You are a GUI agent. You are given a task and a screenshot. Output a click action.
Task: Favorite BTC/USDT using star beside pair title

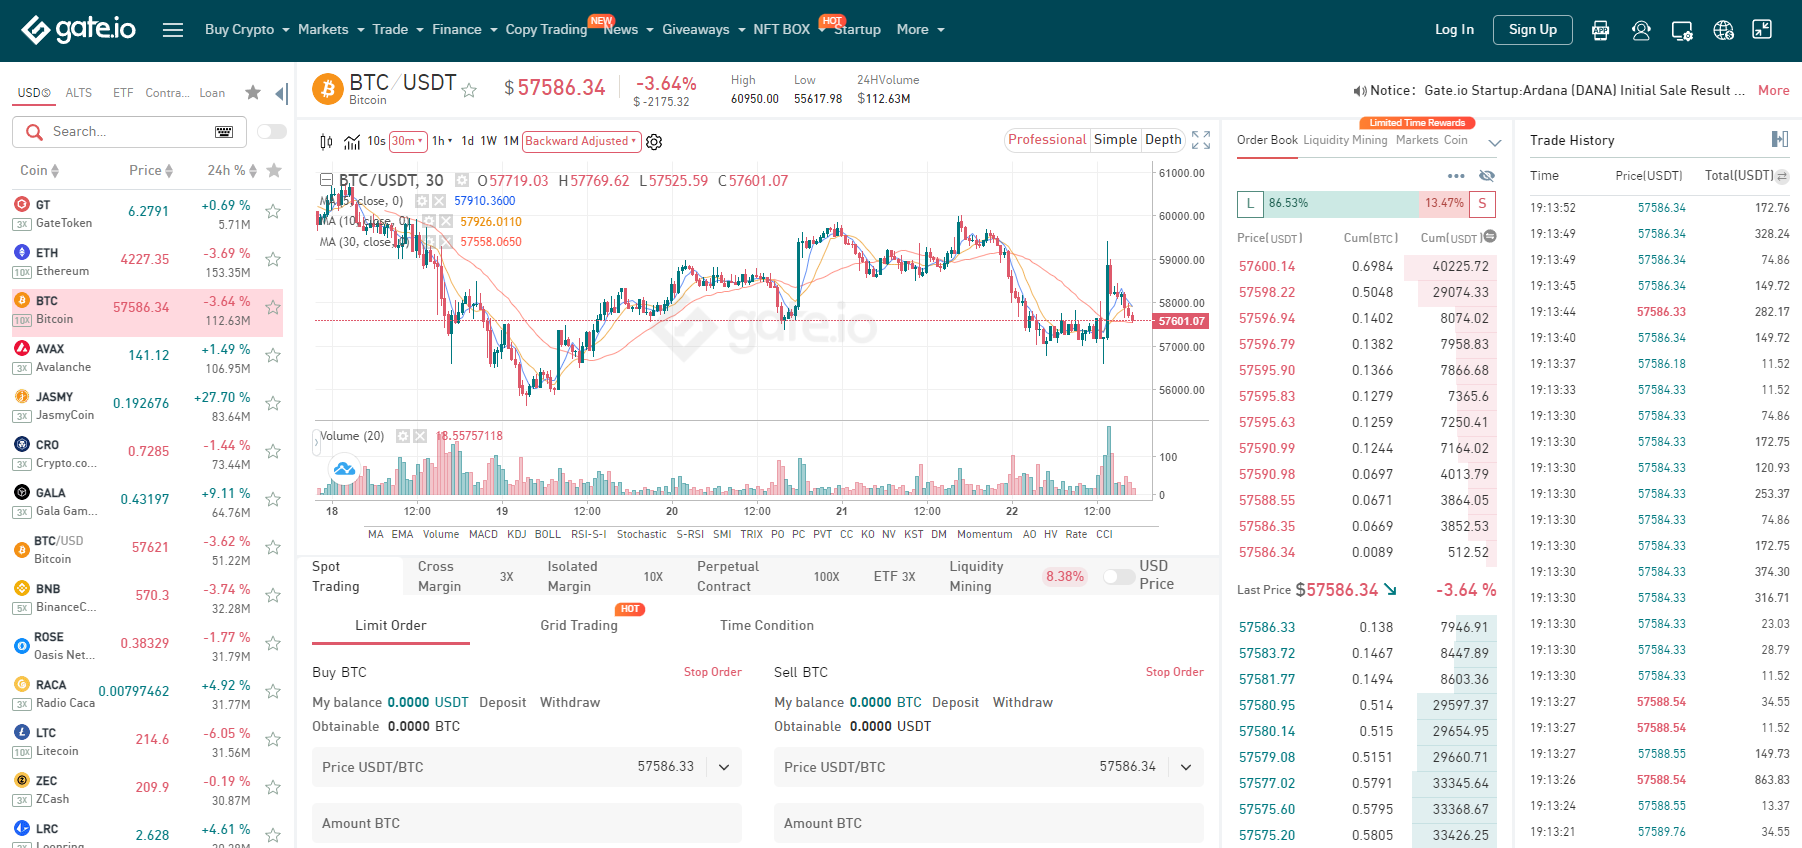469,90
